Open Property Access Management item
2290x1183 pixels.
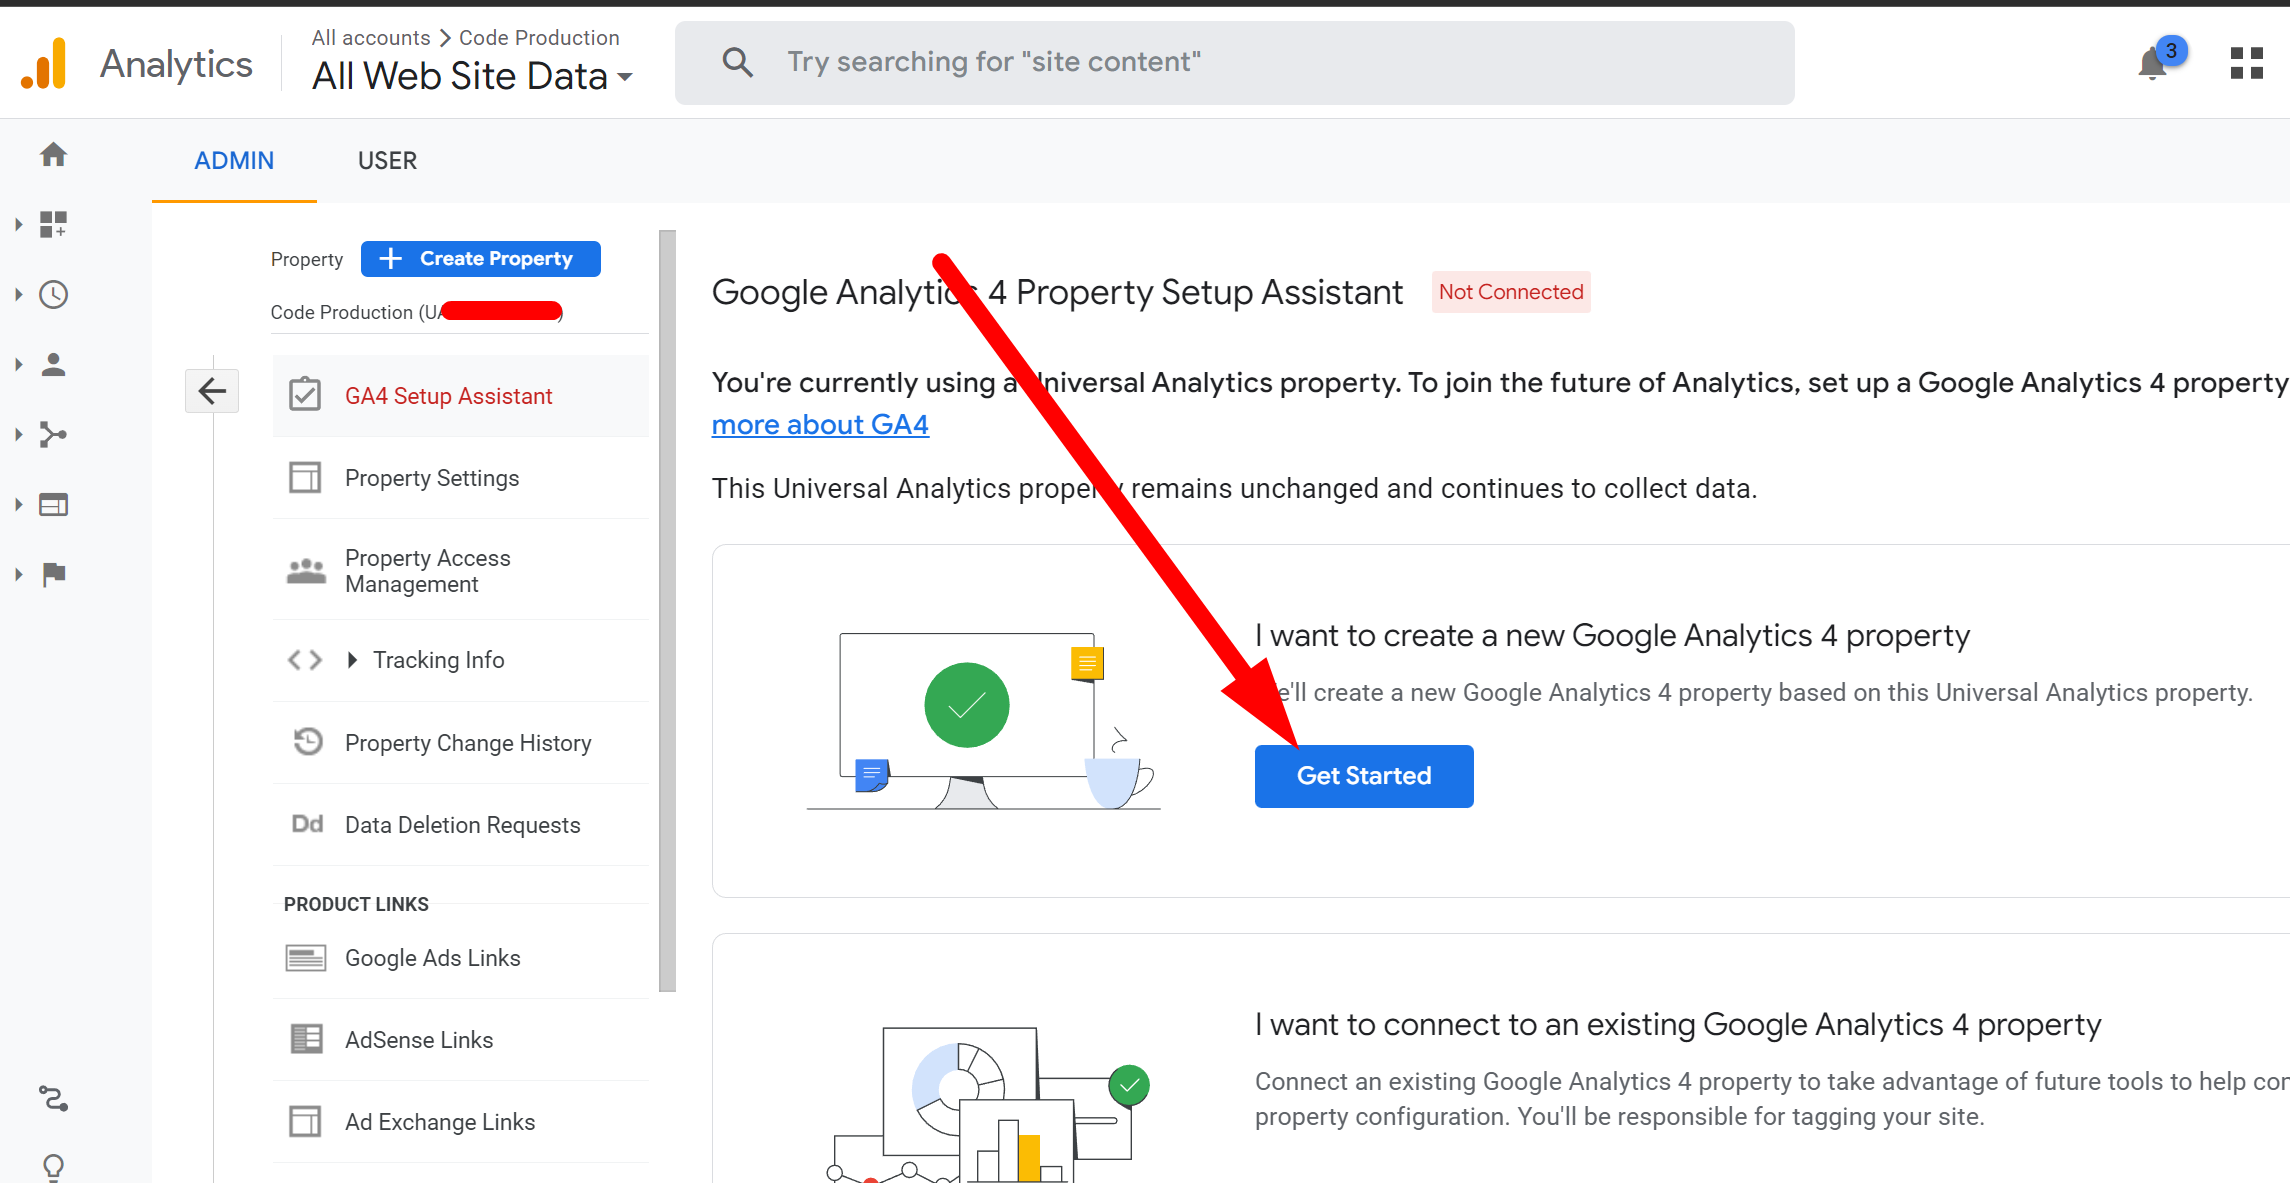tap(460, 571)
